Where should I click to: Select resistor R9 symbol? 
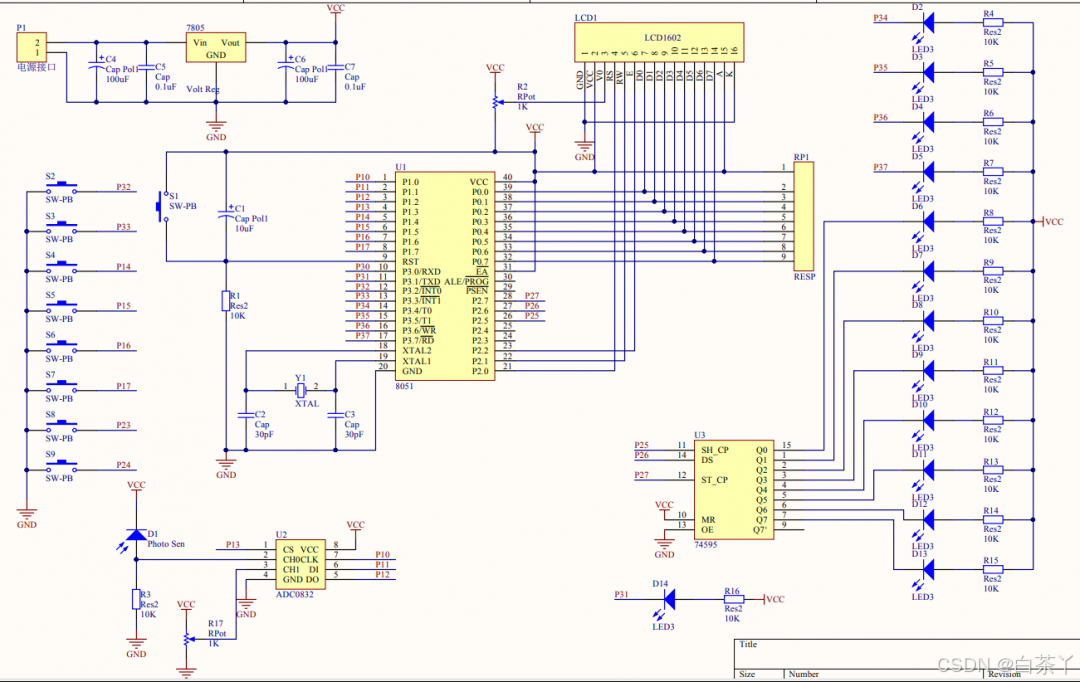click(x=993, y=271)
